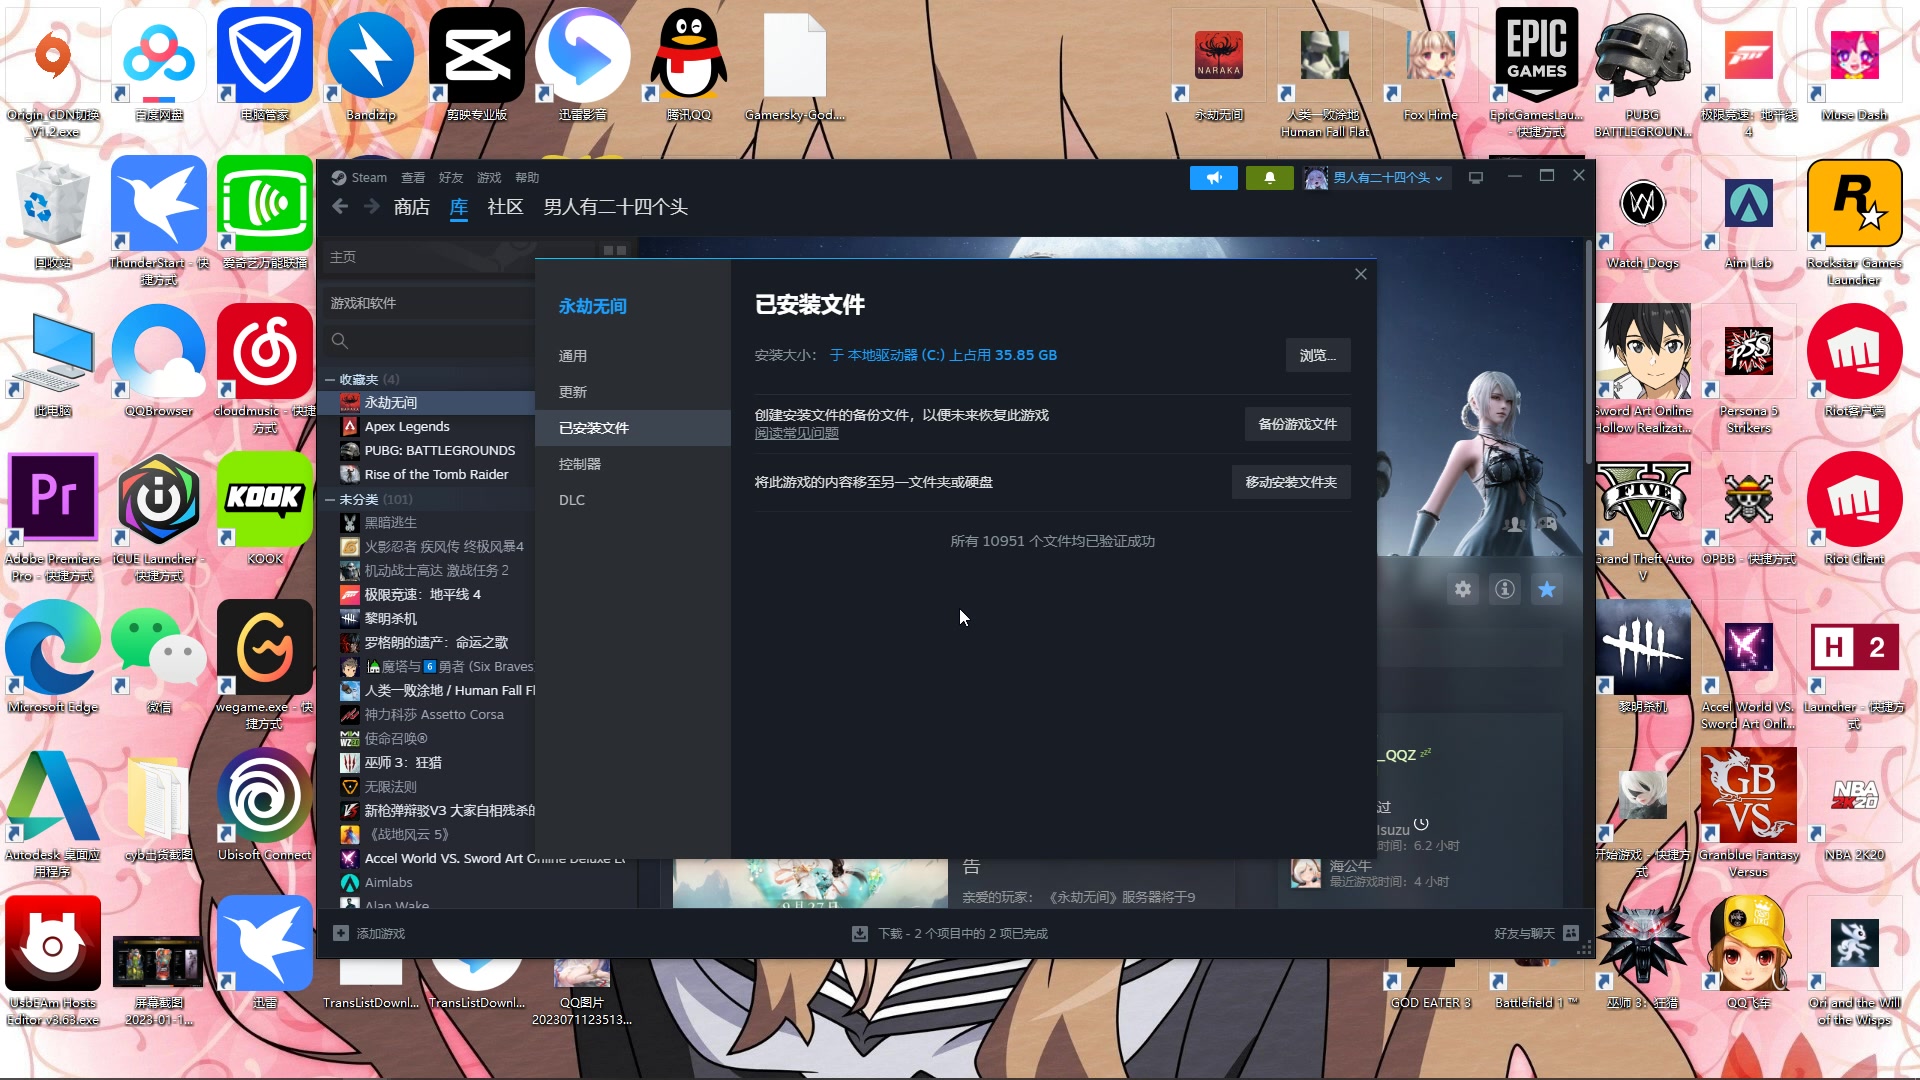
Task: Click the 备份游戏文件 button
Action: coord(1297,424)
